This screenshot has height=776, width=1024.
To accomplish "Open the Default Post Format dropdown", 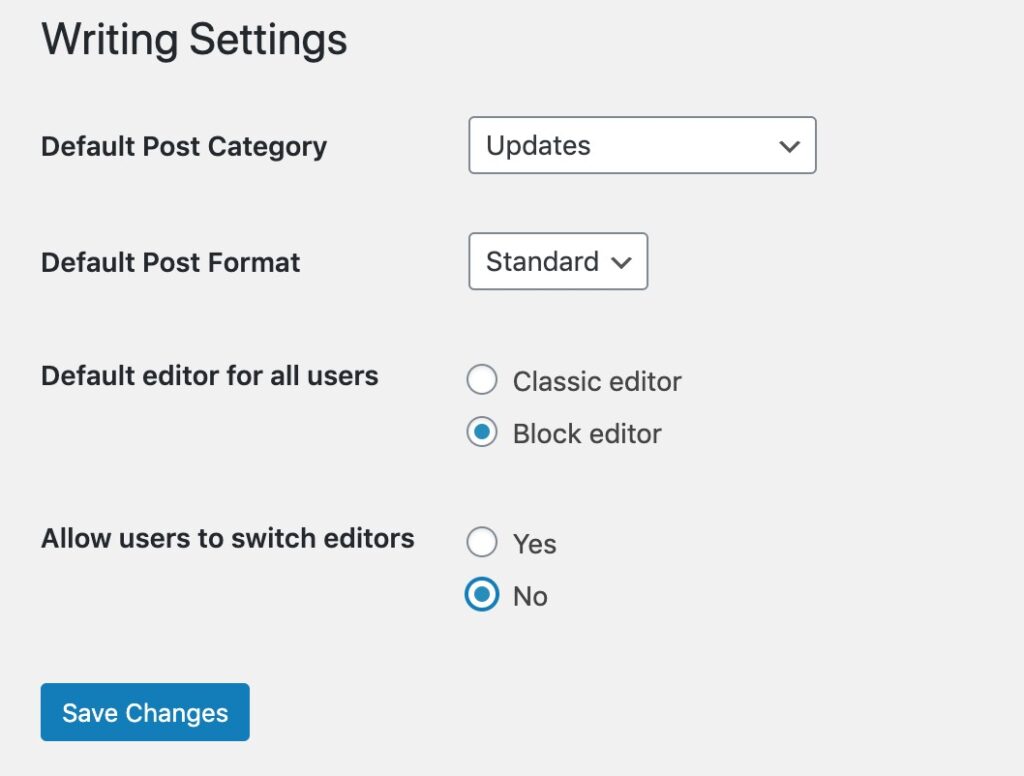I will [x=558, y=261].
